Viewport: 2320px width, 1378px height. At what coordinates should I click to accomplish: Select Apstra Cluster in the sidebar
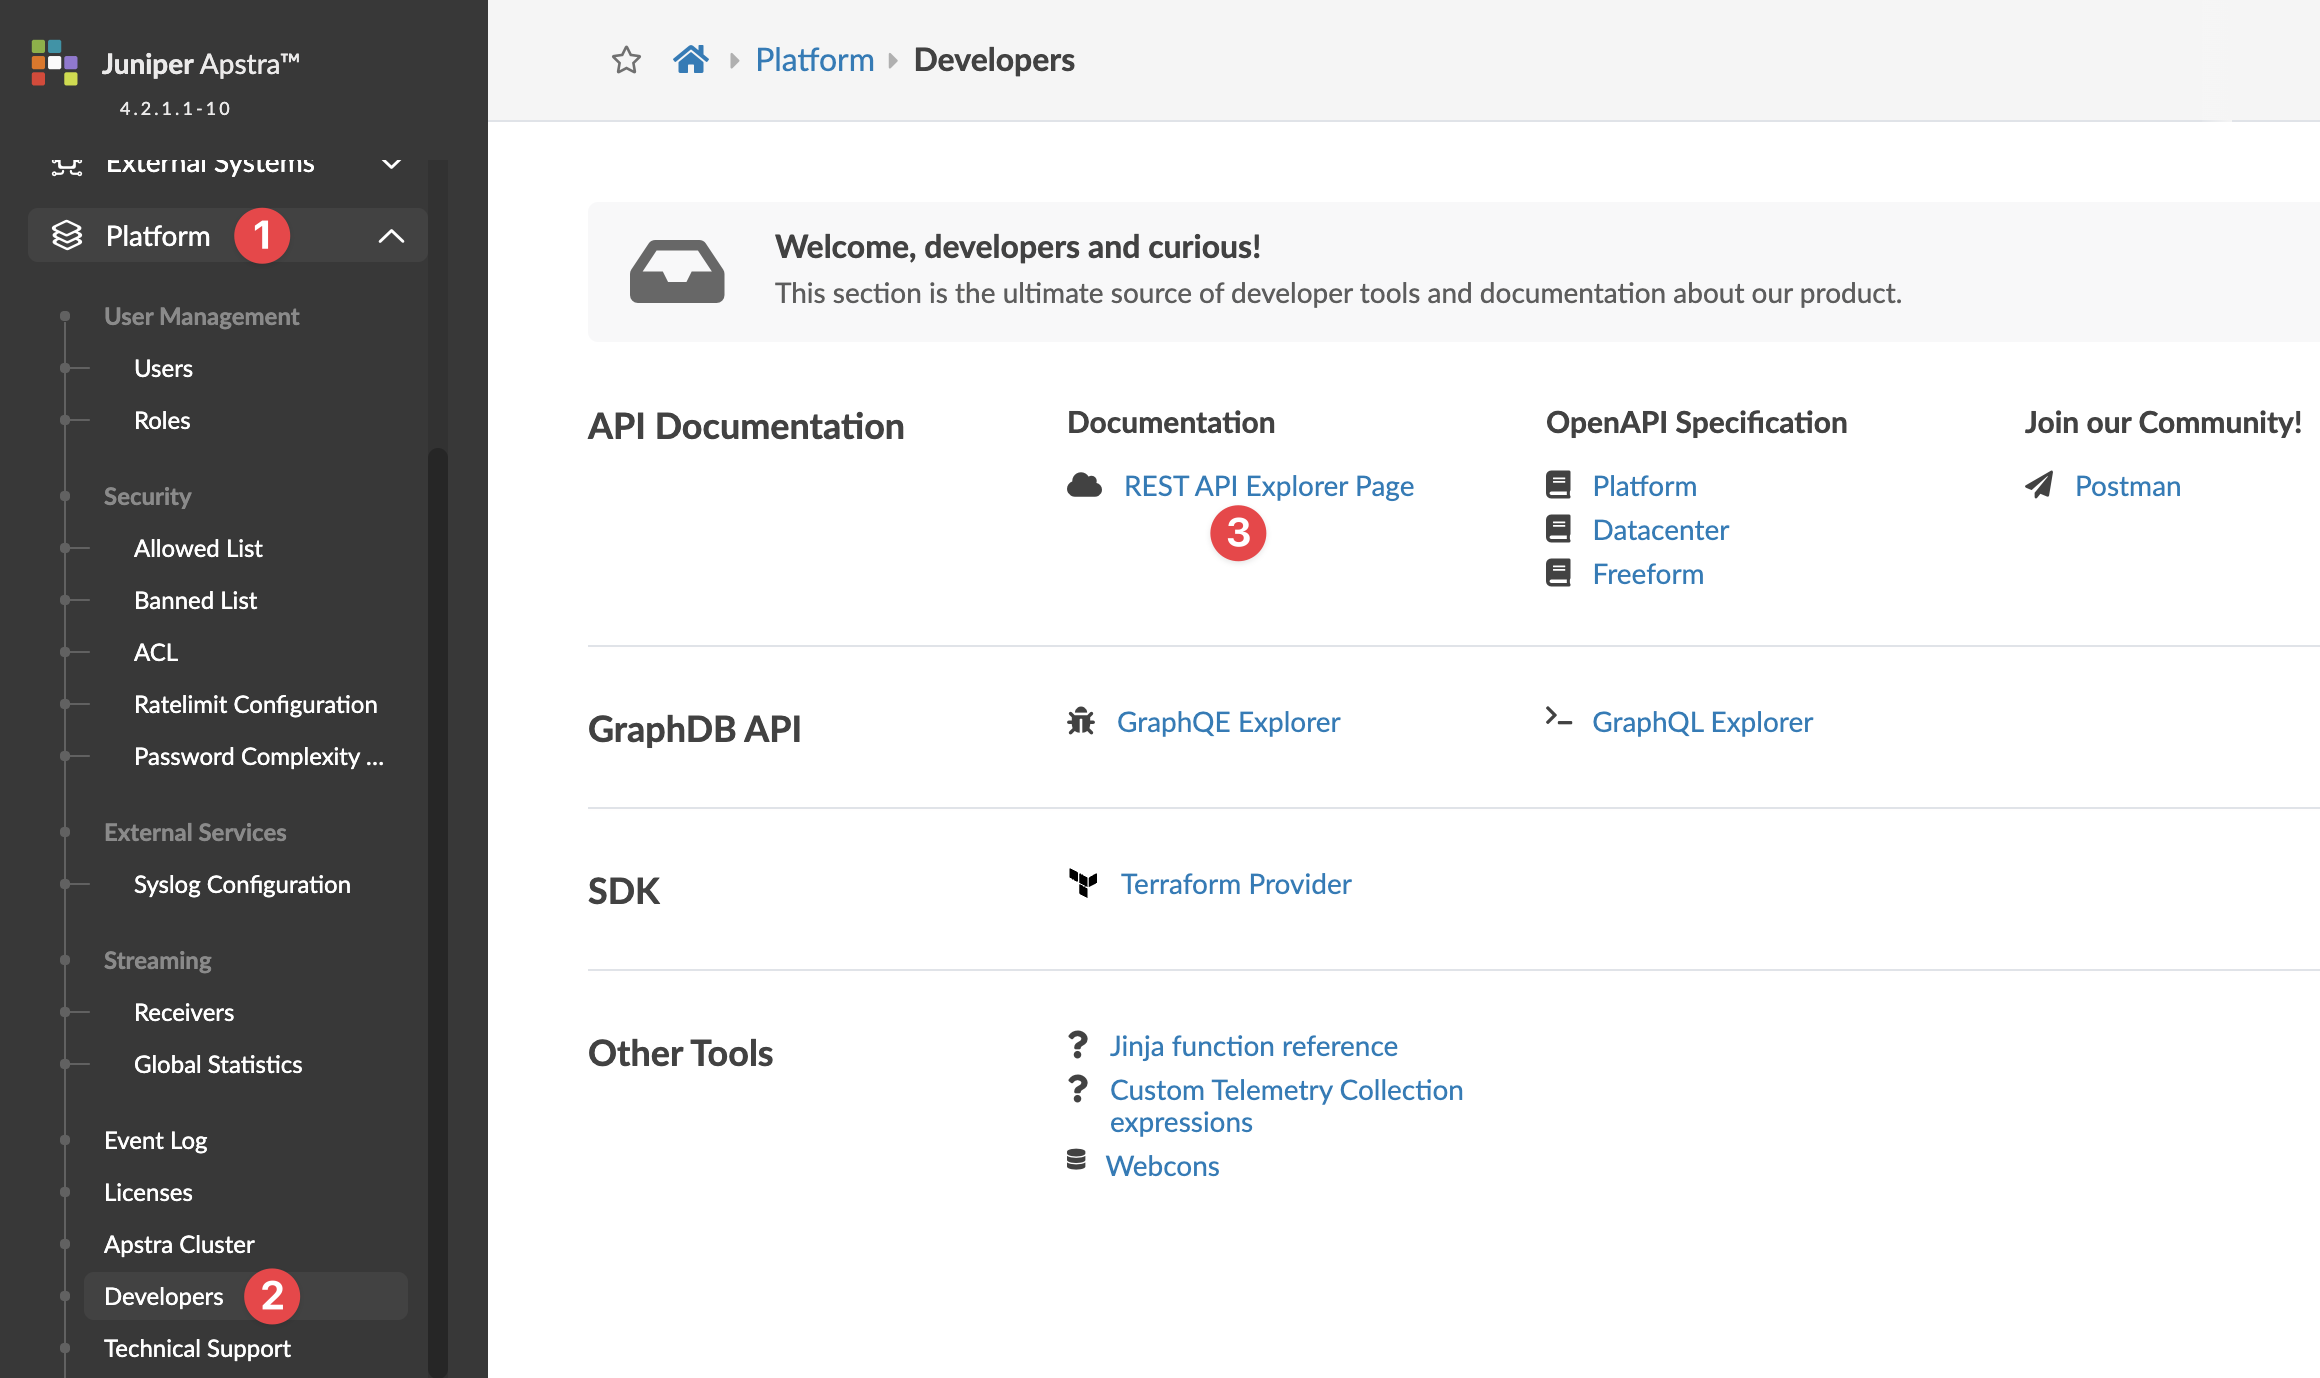(179, 1244)
